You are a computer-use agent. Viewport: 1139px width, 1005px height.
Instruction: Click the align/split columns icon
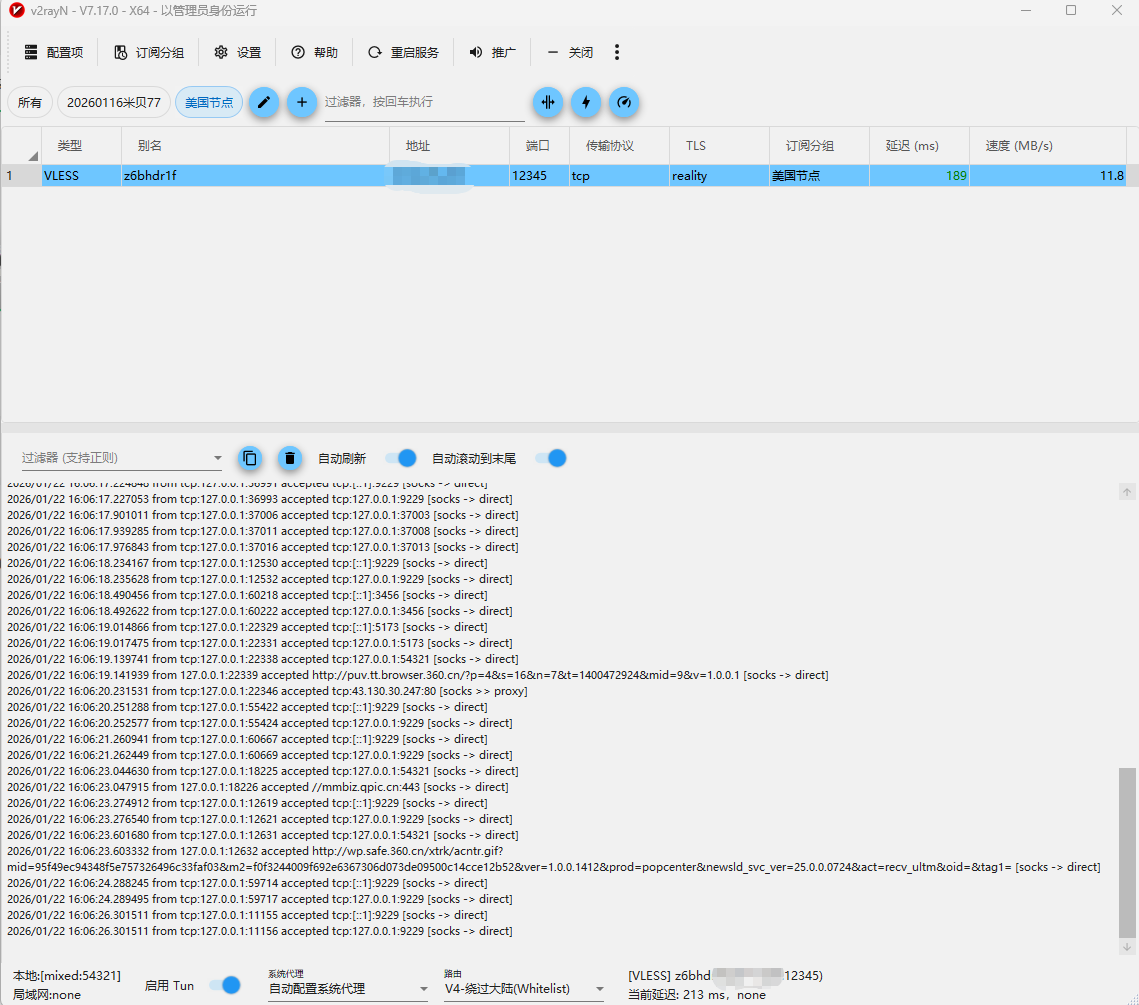(x=548, y=102)
